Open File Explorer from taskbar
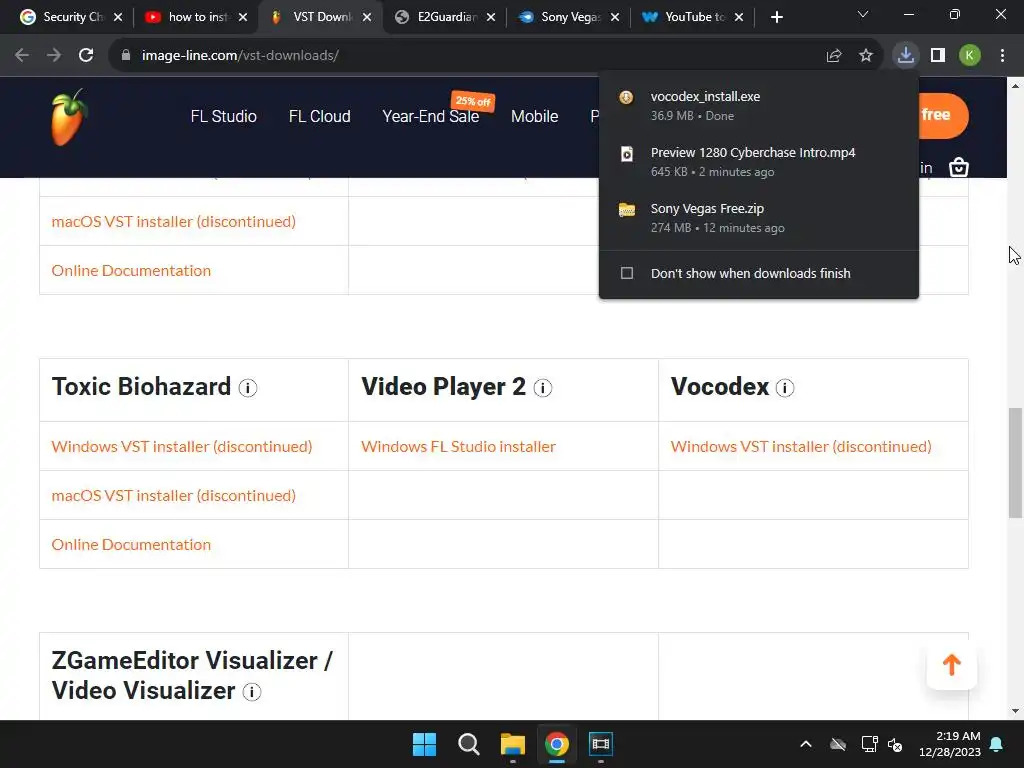This screenshot has width=1024, height=768. click(513, 744)
